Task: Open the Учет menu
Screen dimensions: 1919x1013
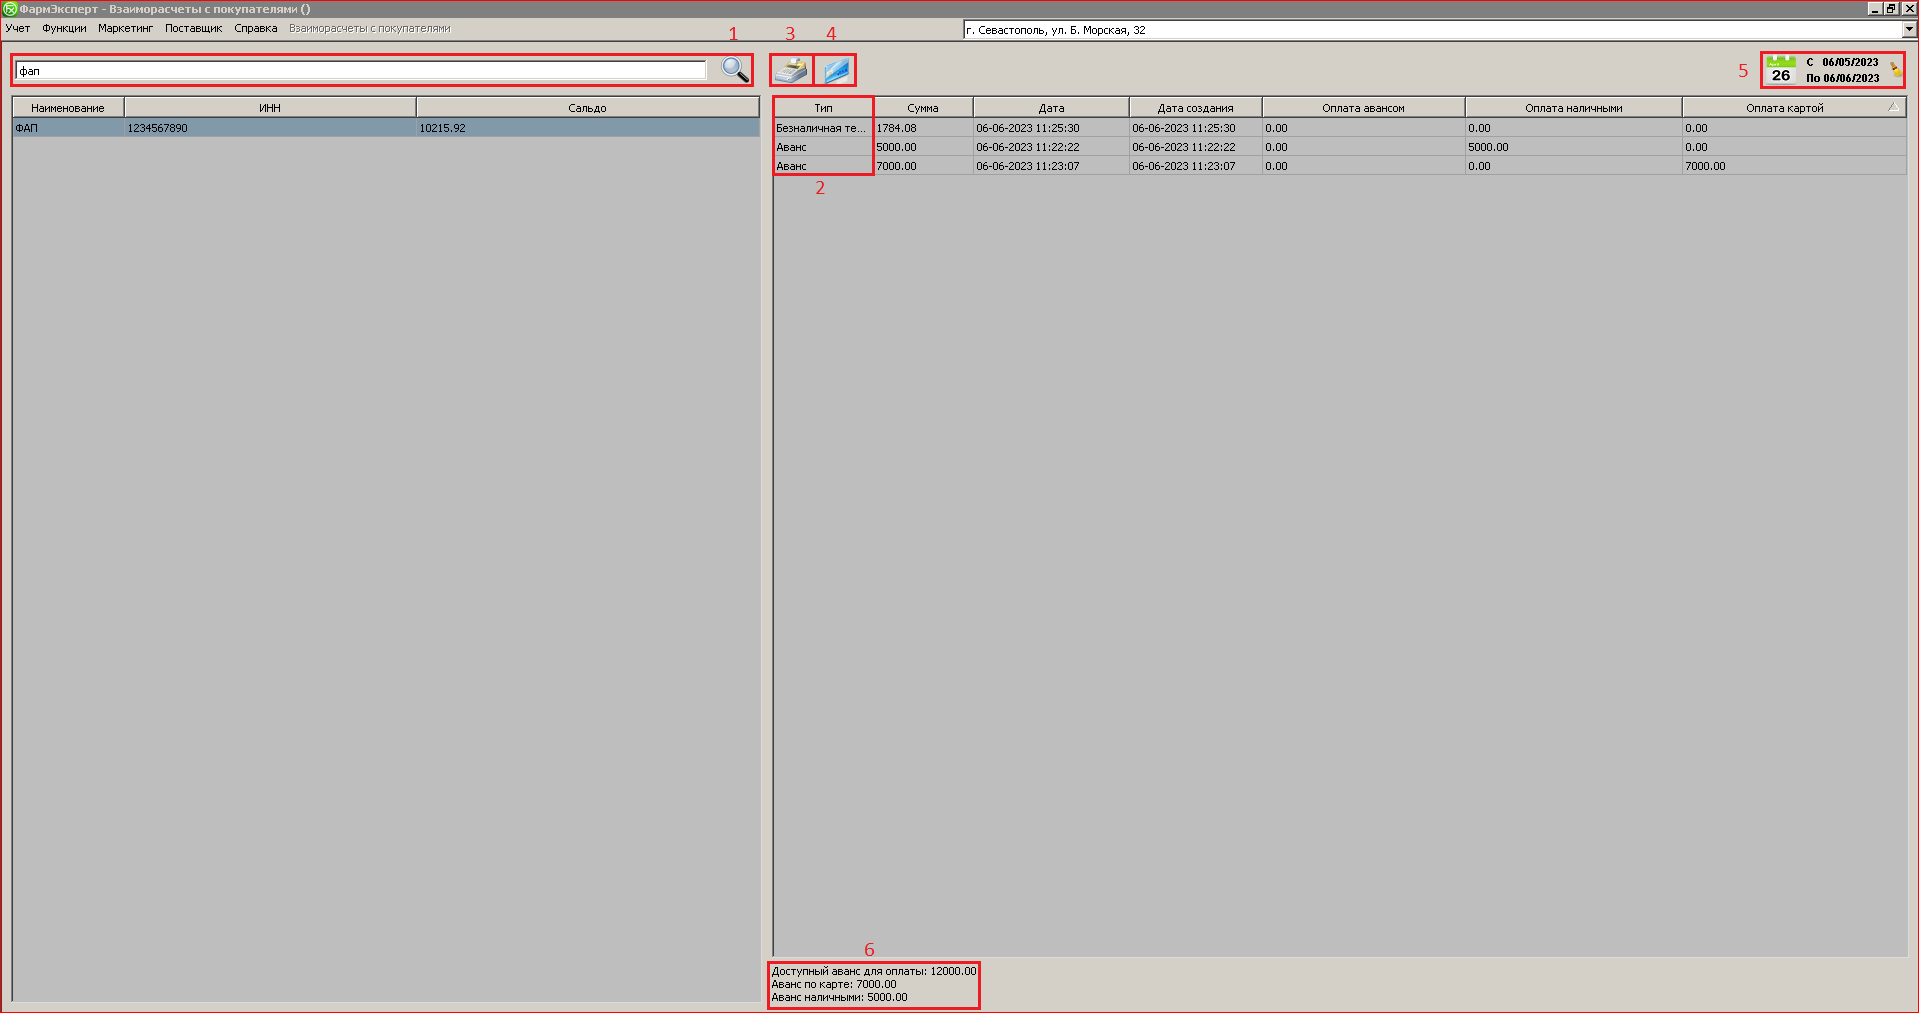Action: pos(18,28)
